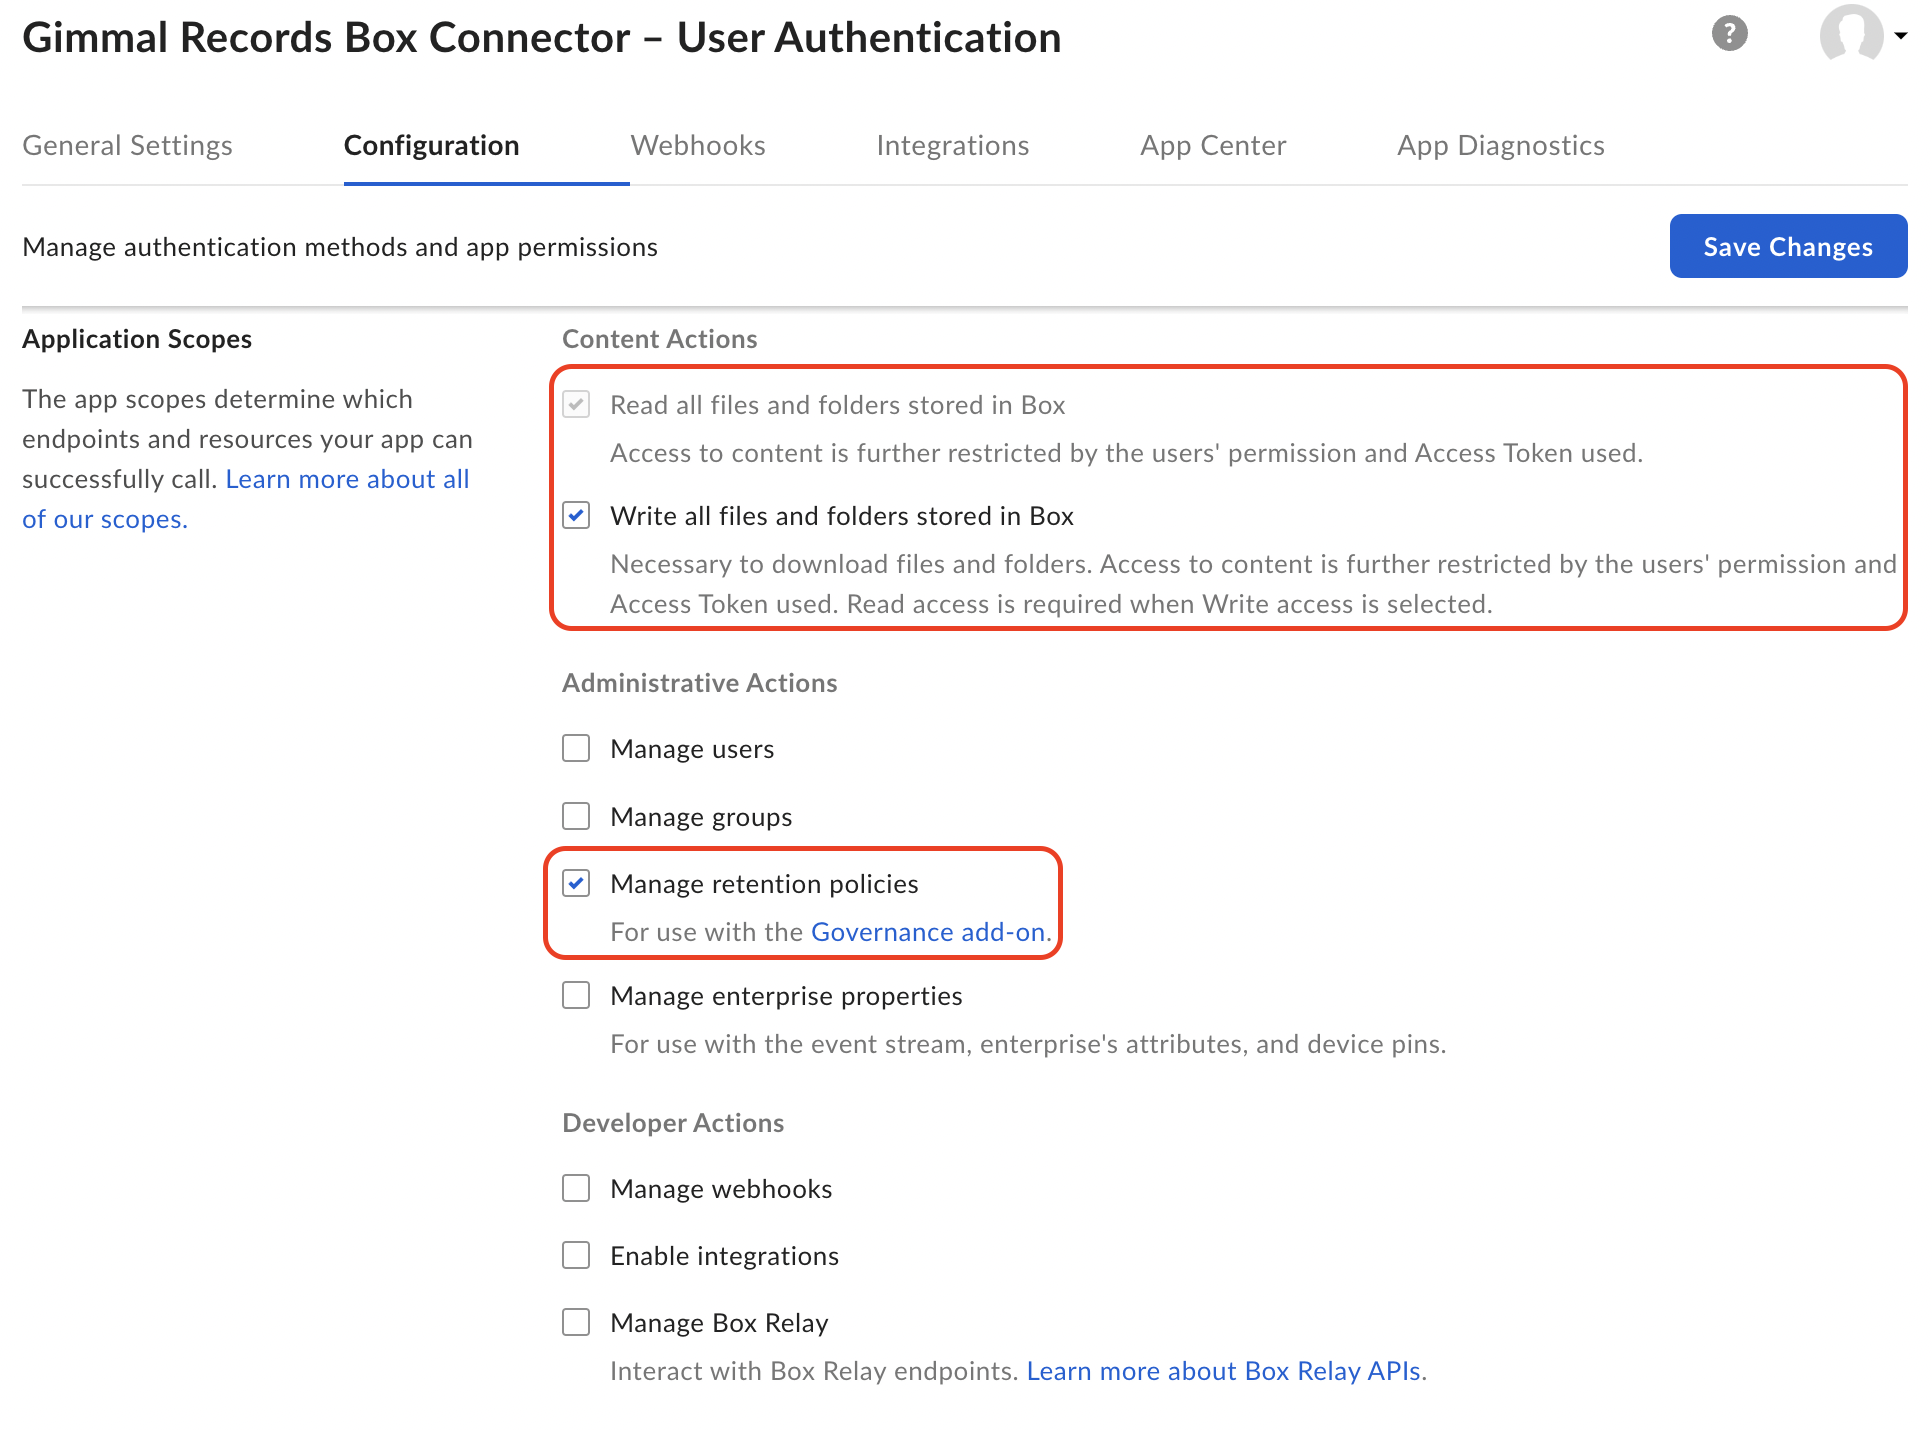Open the Webhooks tab

point(697,146)
